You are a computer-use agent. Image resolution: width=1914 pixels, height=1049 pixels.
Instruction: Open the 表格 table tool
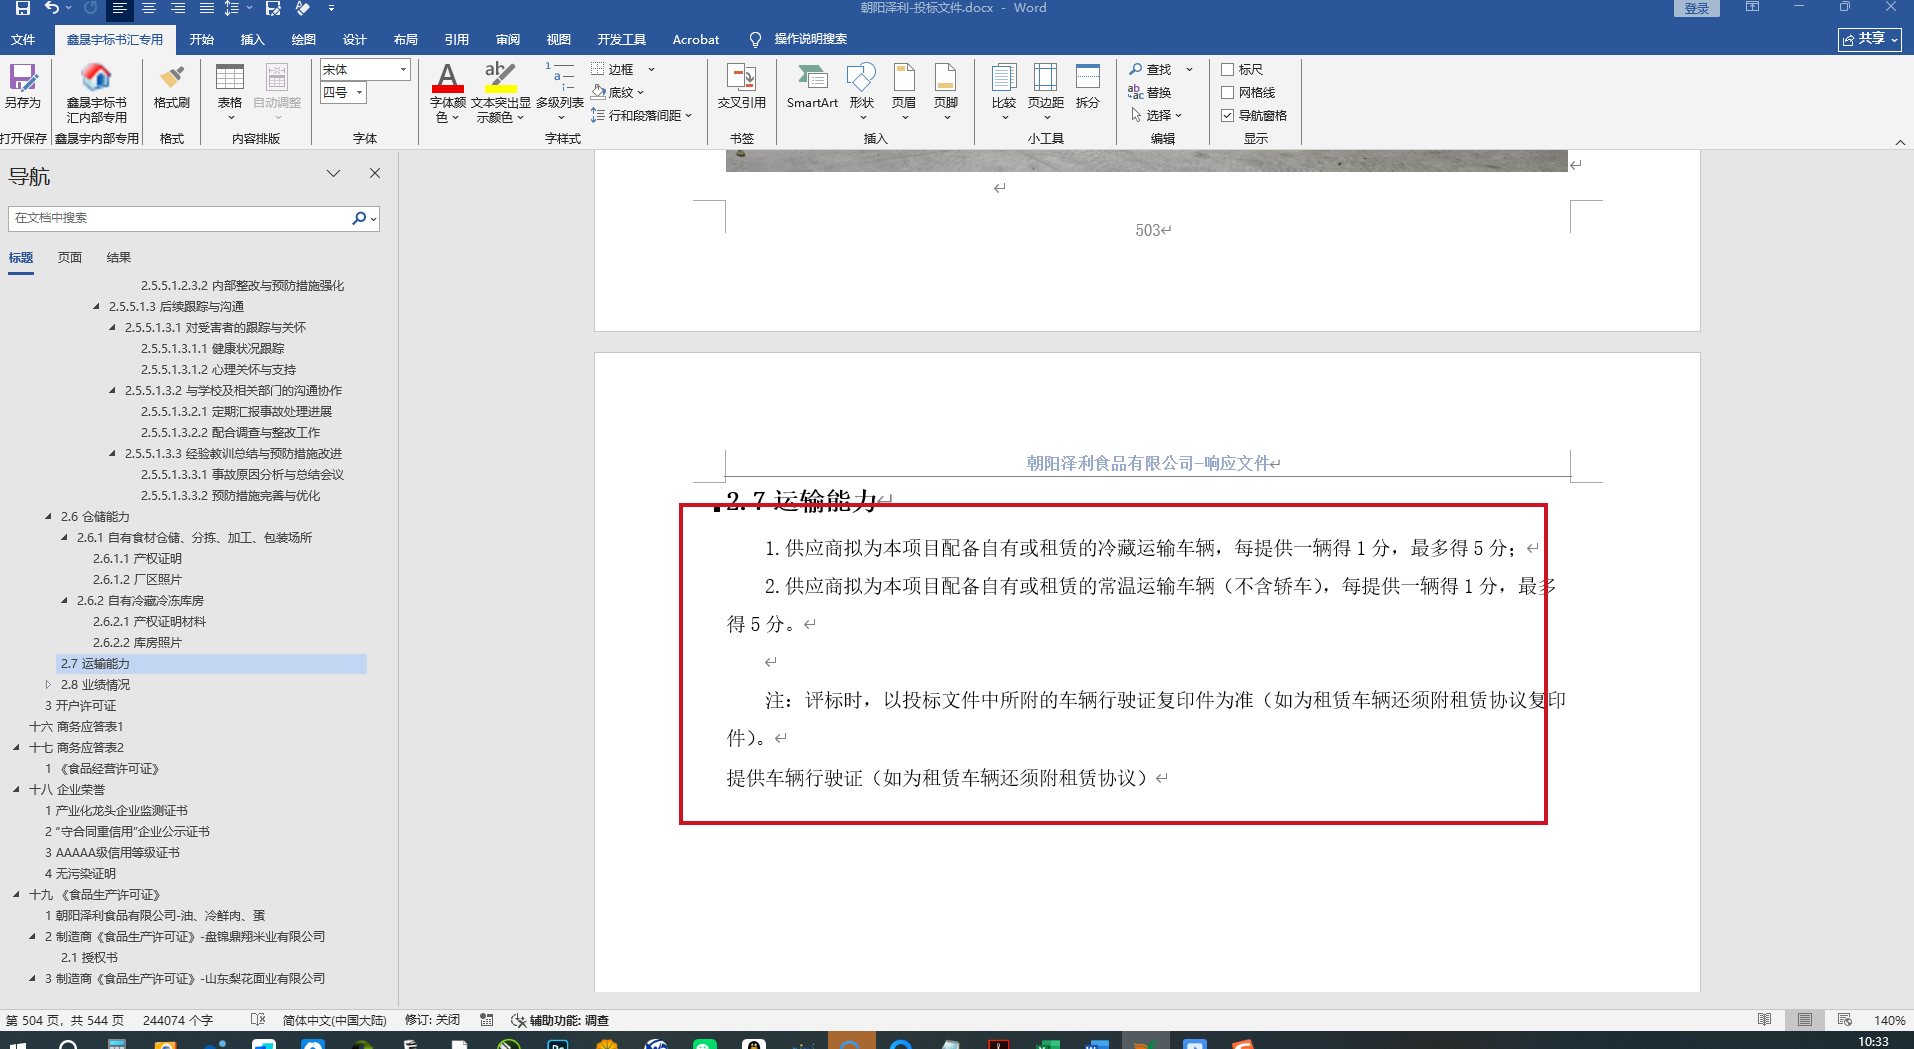[230, 90]
